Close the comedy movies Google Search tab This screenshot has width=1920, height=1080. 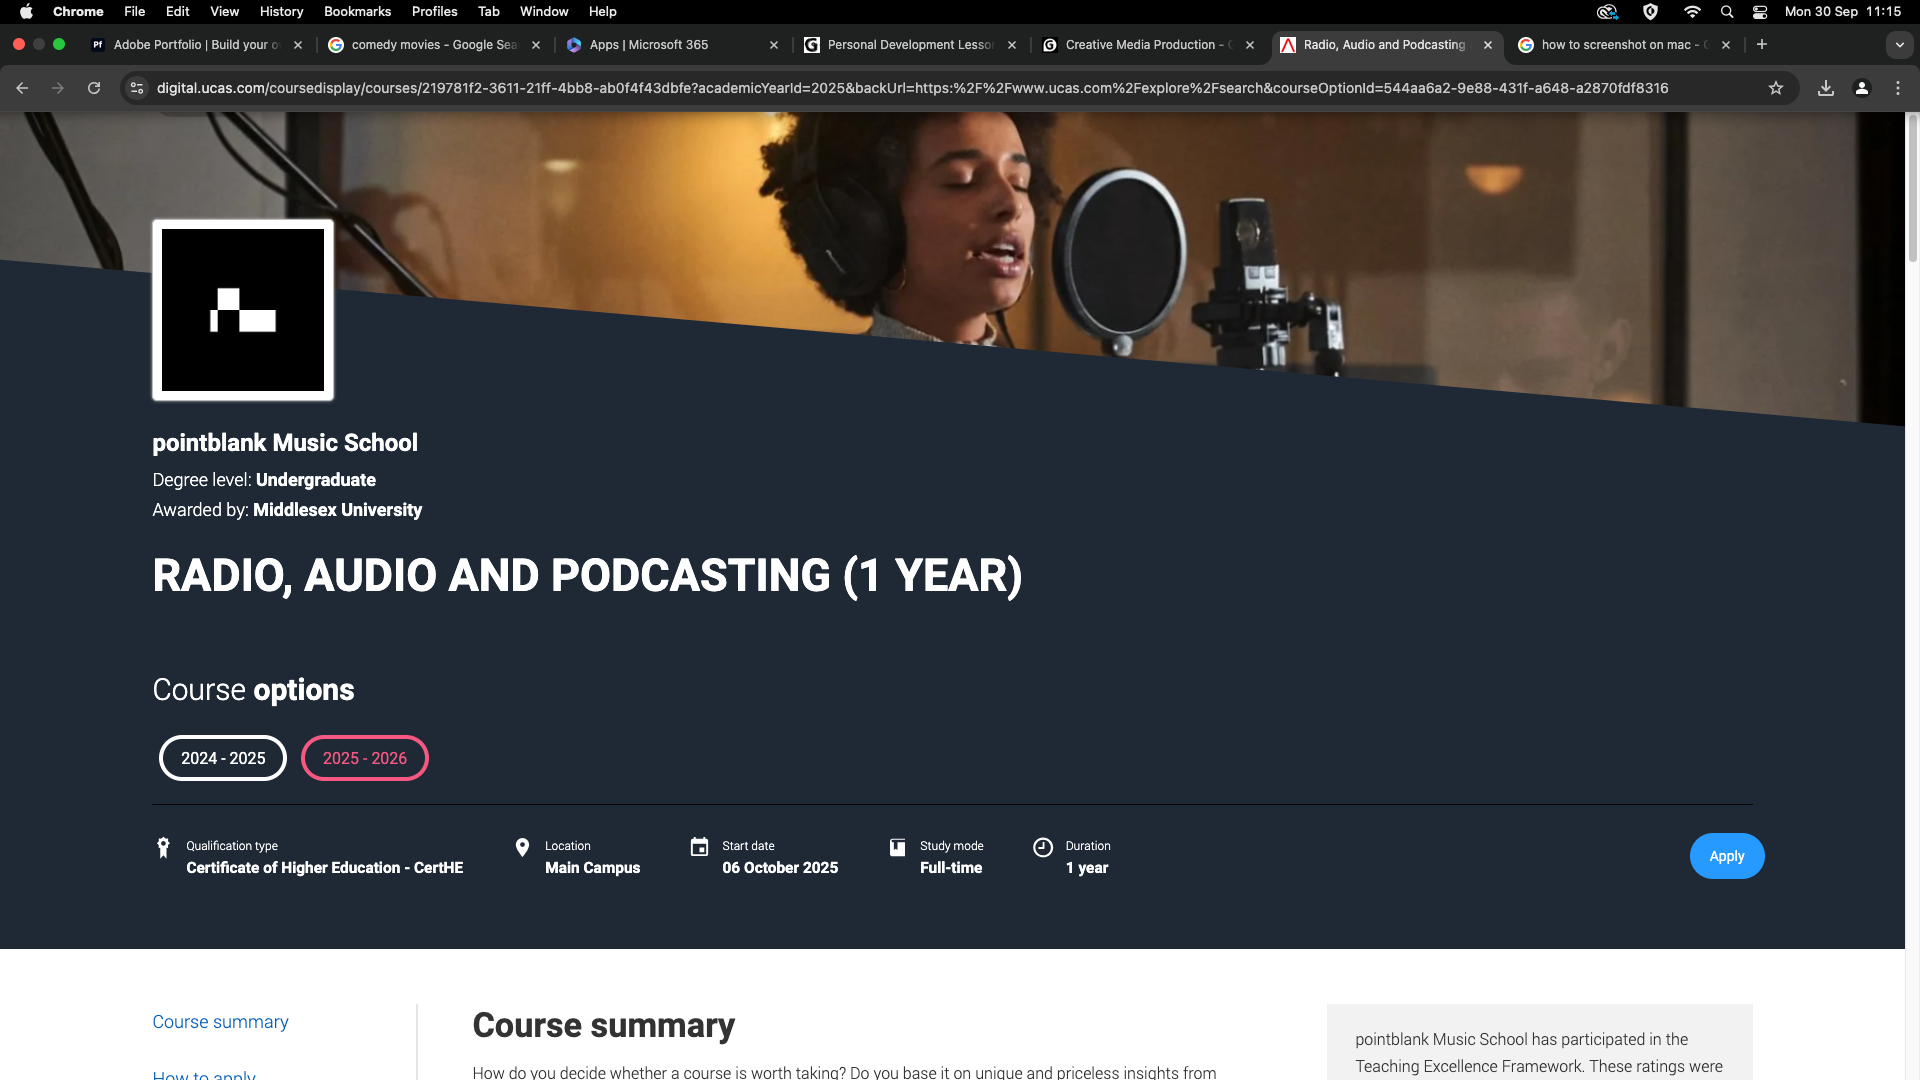[x=536, y=45]
